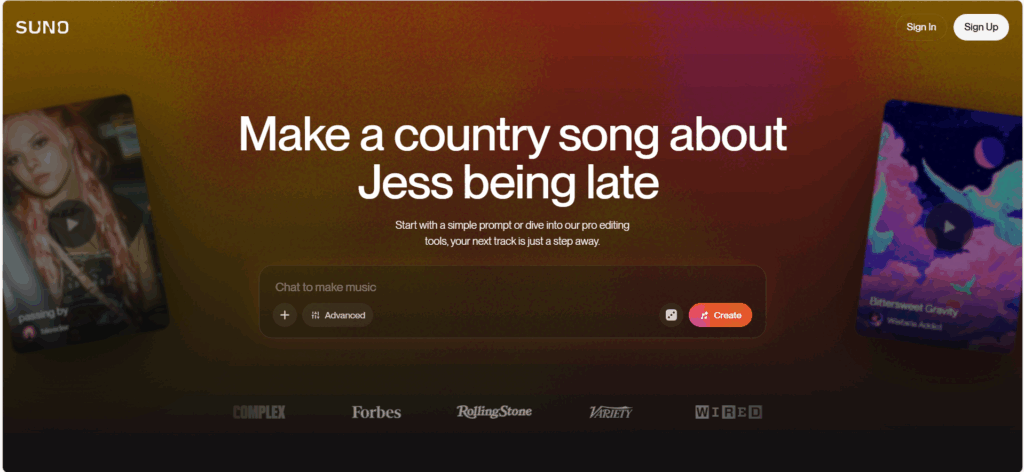Click the Variety logo
1024x472 pixels.
(611, 412)
